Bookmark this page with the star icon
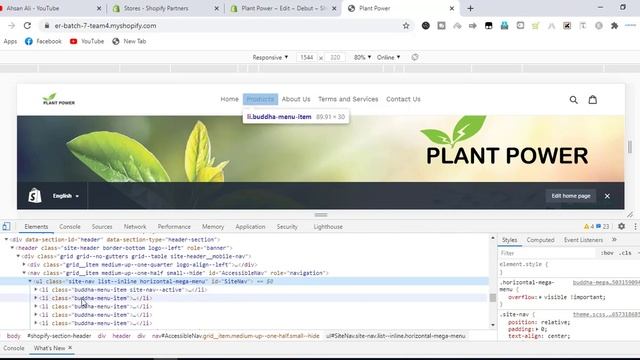This screenshot has width=640, height=360. [x=406, y=26]
